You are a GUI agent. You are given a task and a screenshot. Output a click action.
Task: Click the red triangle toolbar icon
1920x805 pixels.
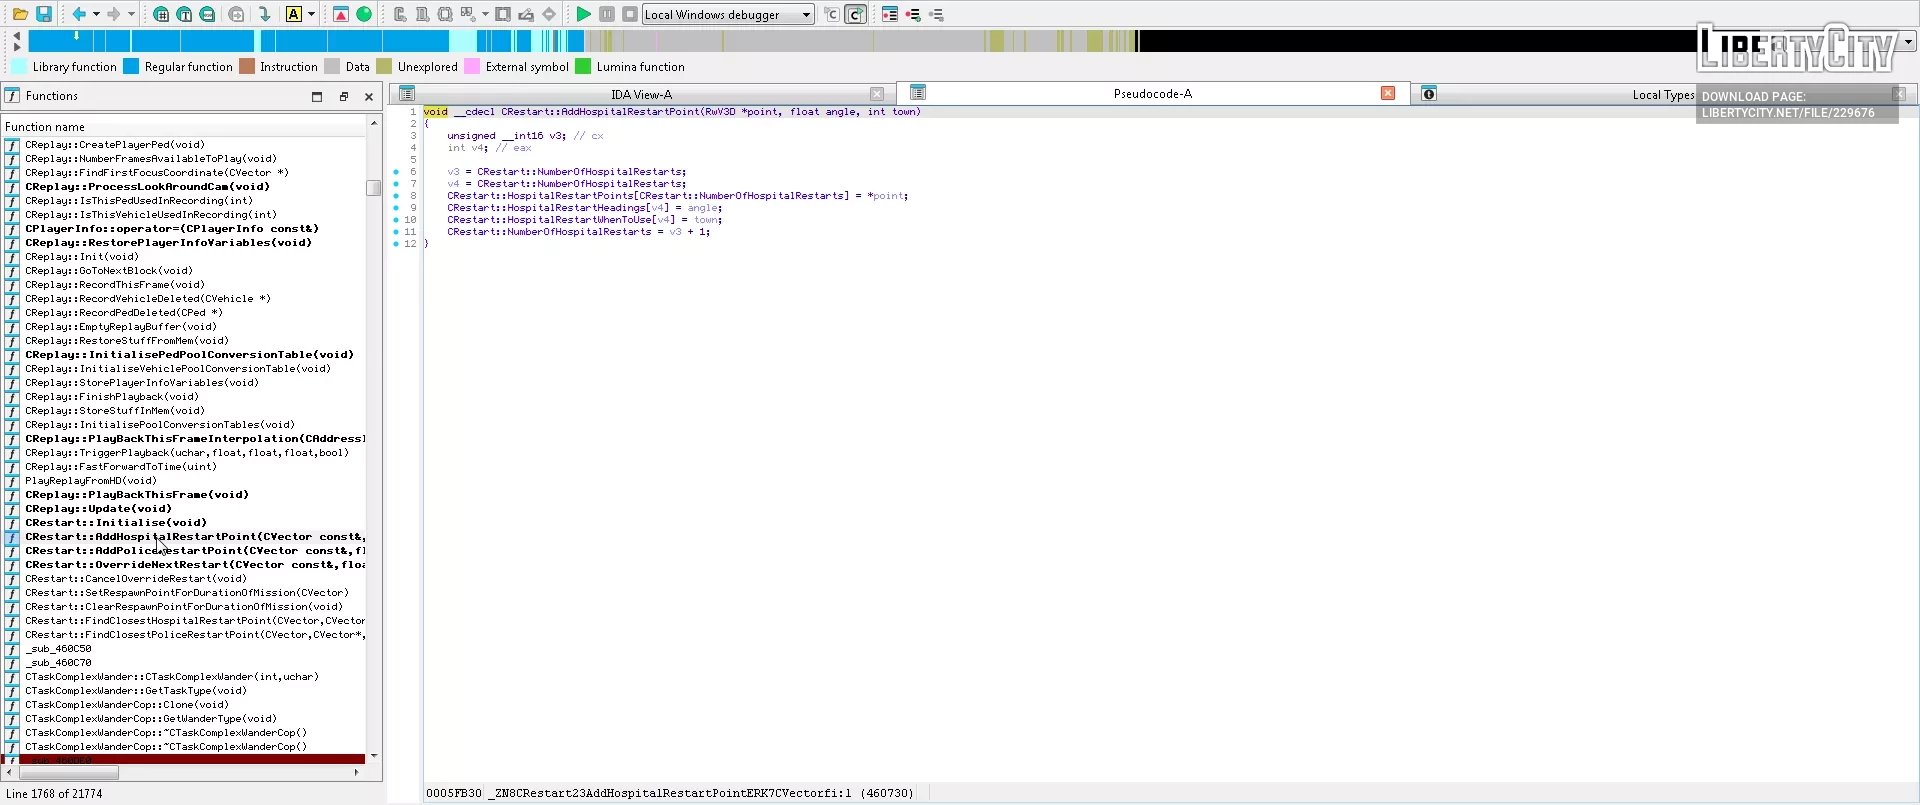click(341, 14)
